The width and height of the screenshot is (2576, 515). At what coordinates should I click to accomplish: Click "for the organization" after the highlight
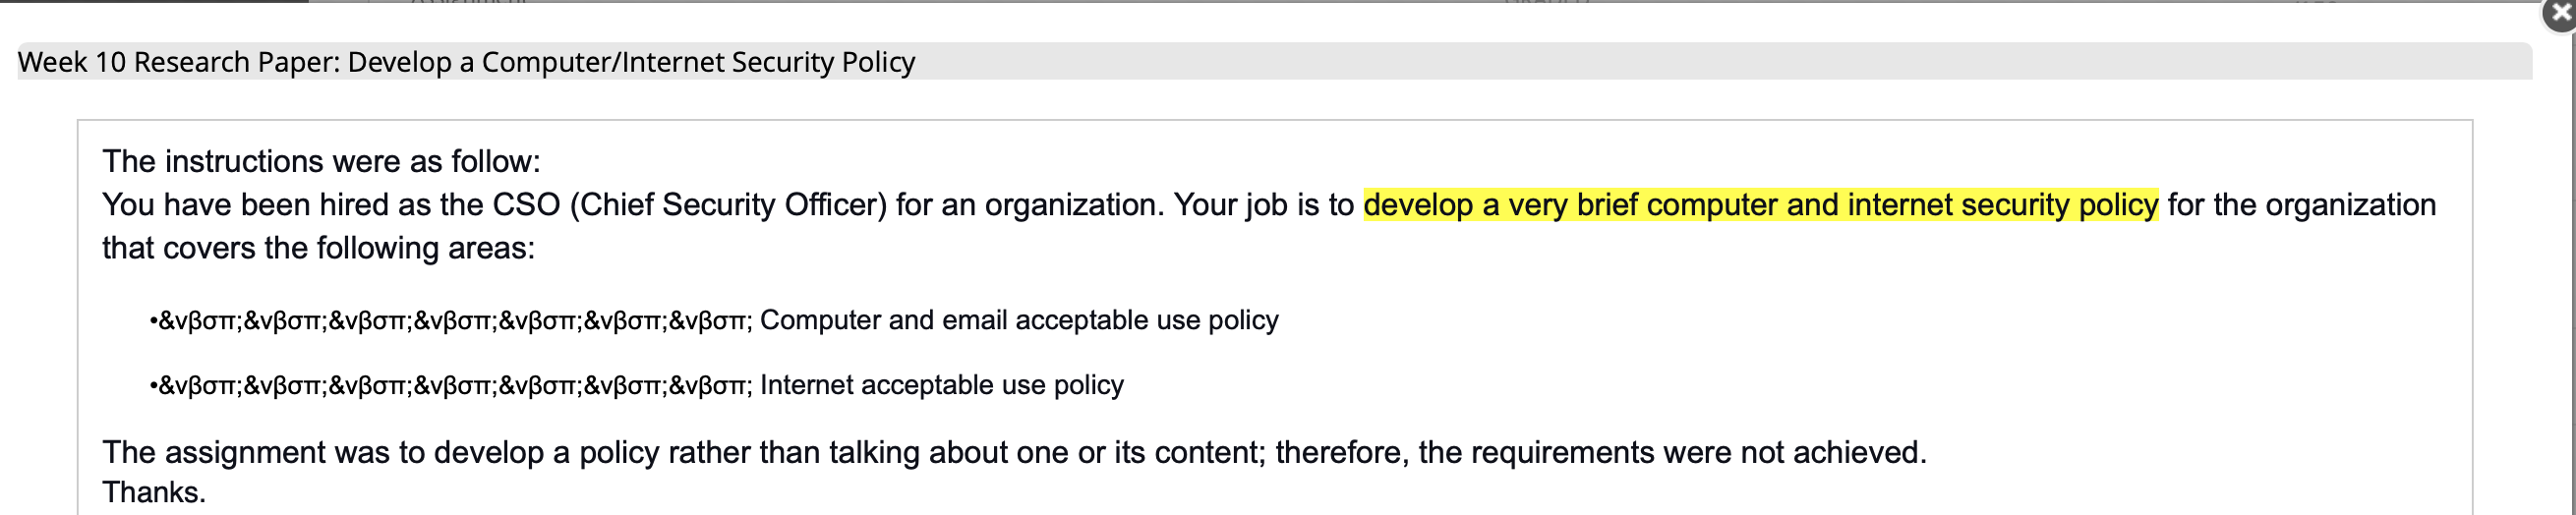2302,205
